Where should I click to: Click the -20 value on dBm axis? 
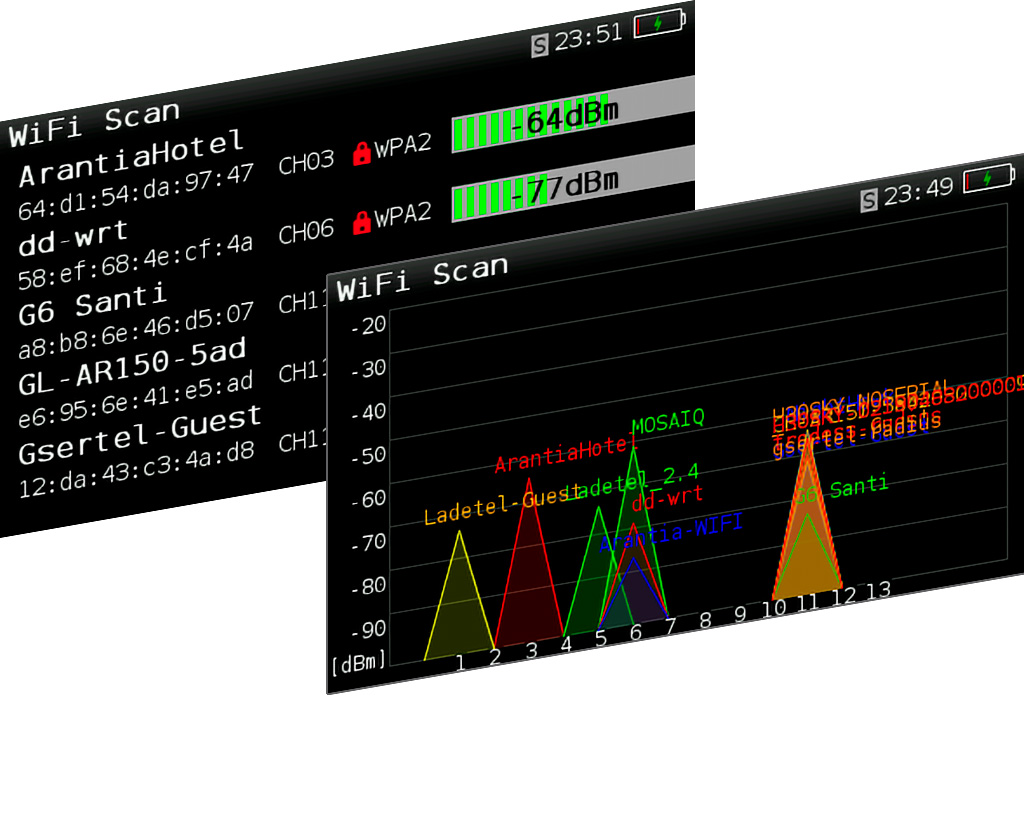pyautogui.click(x=369, y=325)
